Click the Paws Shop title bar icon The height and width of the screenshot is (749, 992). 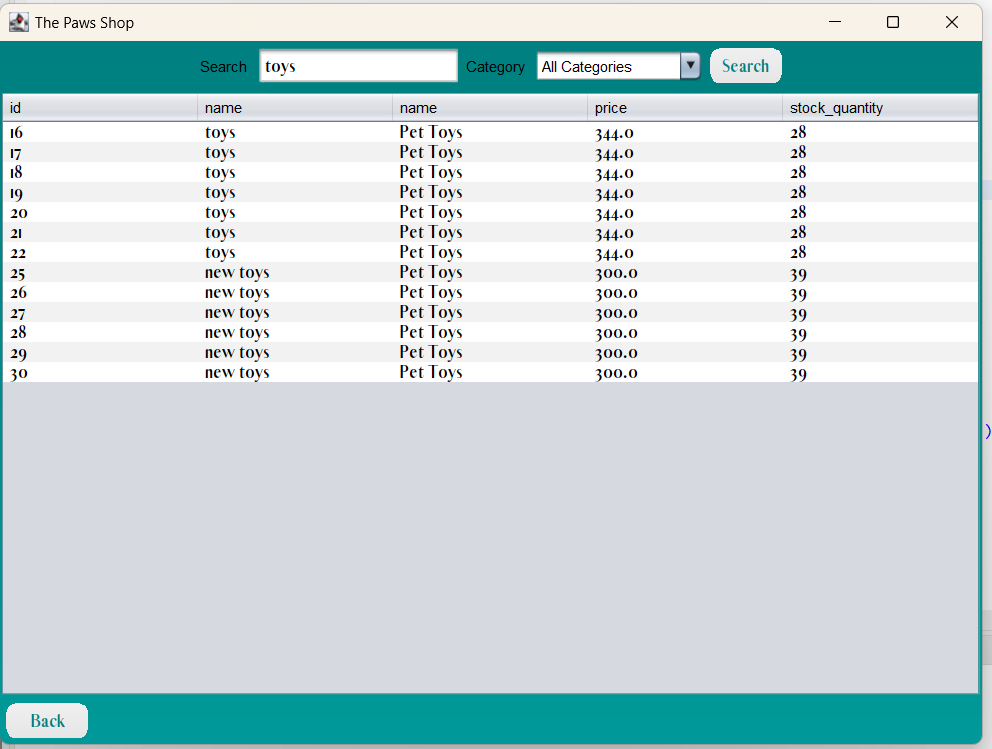pyautogui.click(x=18, y=21)
